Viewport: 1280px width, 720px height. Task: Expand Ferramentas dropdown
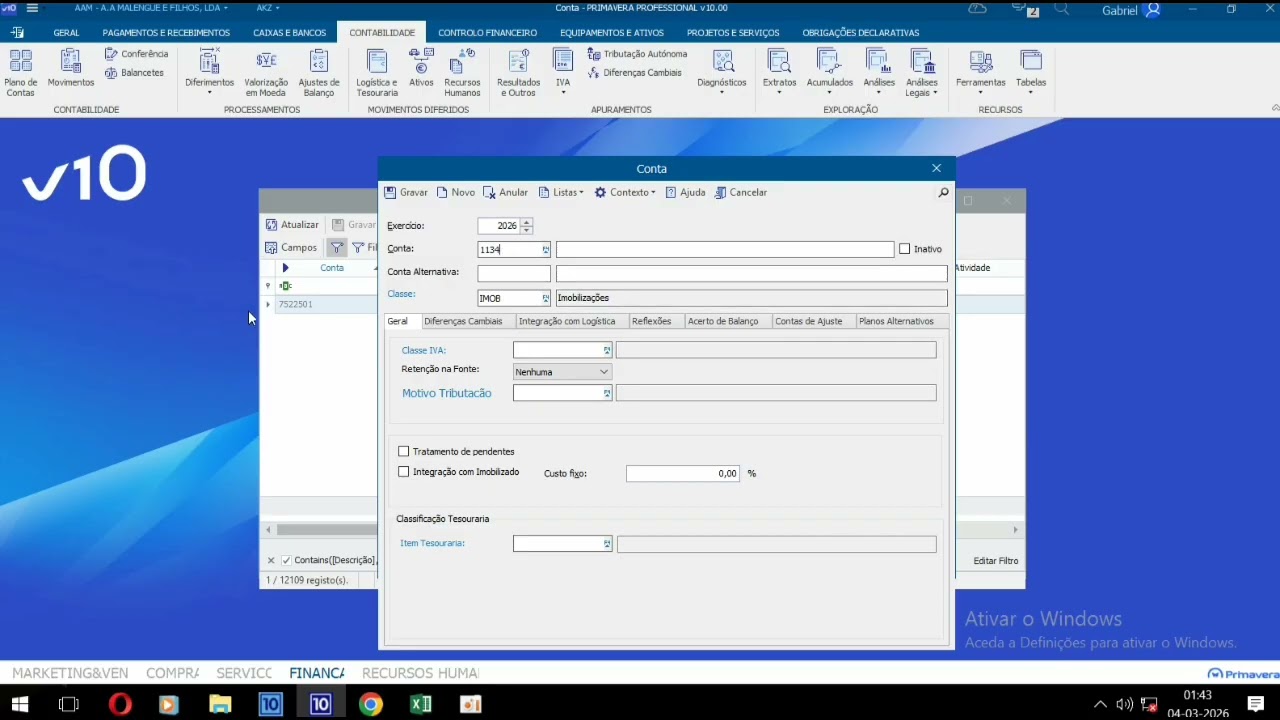click(x=980, y=93)
